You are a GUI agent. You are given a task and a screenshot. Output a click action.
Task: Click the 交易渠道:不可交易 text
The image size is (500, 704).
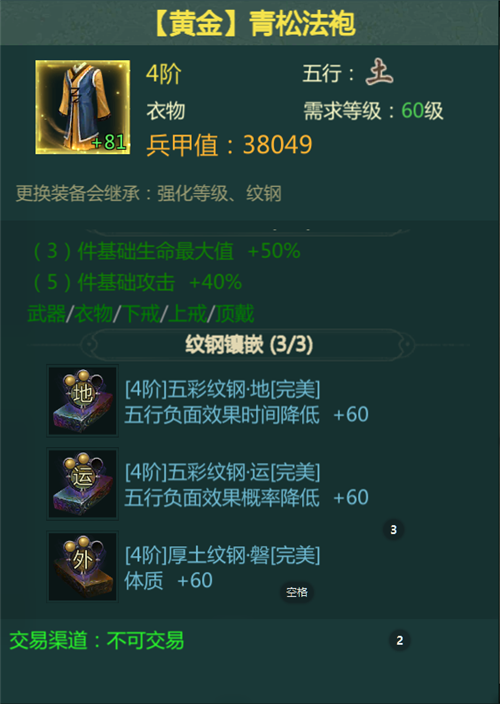coord(96,640)
